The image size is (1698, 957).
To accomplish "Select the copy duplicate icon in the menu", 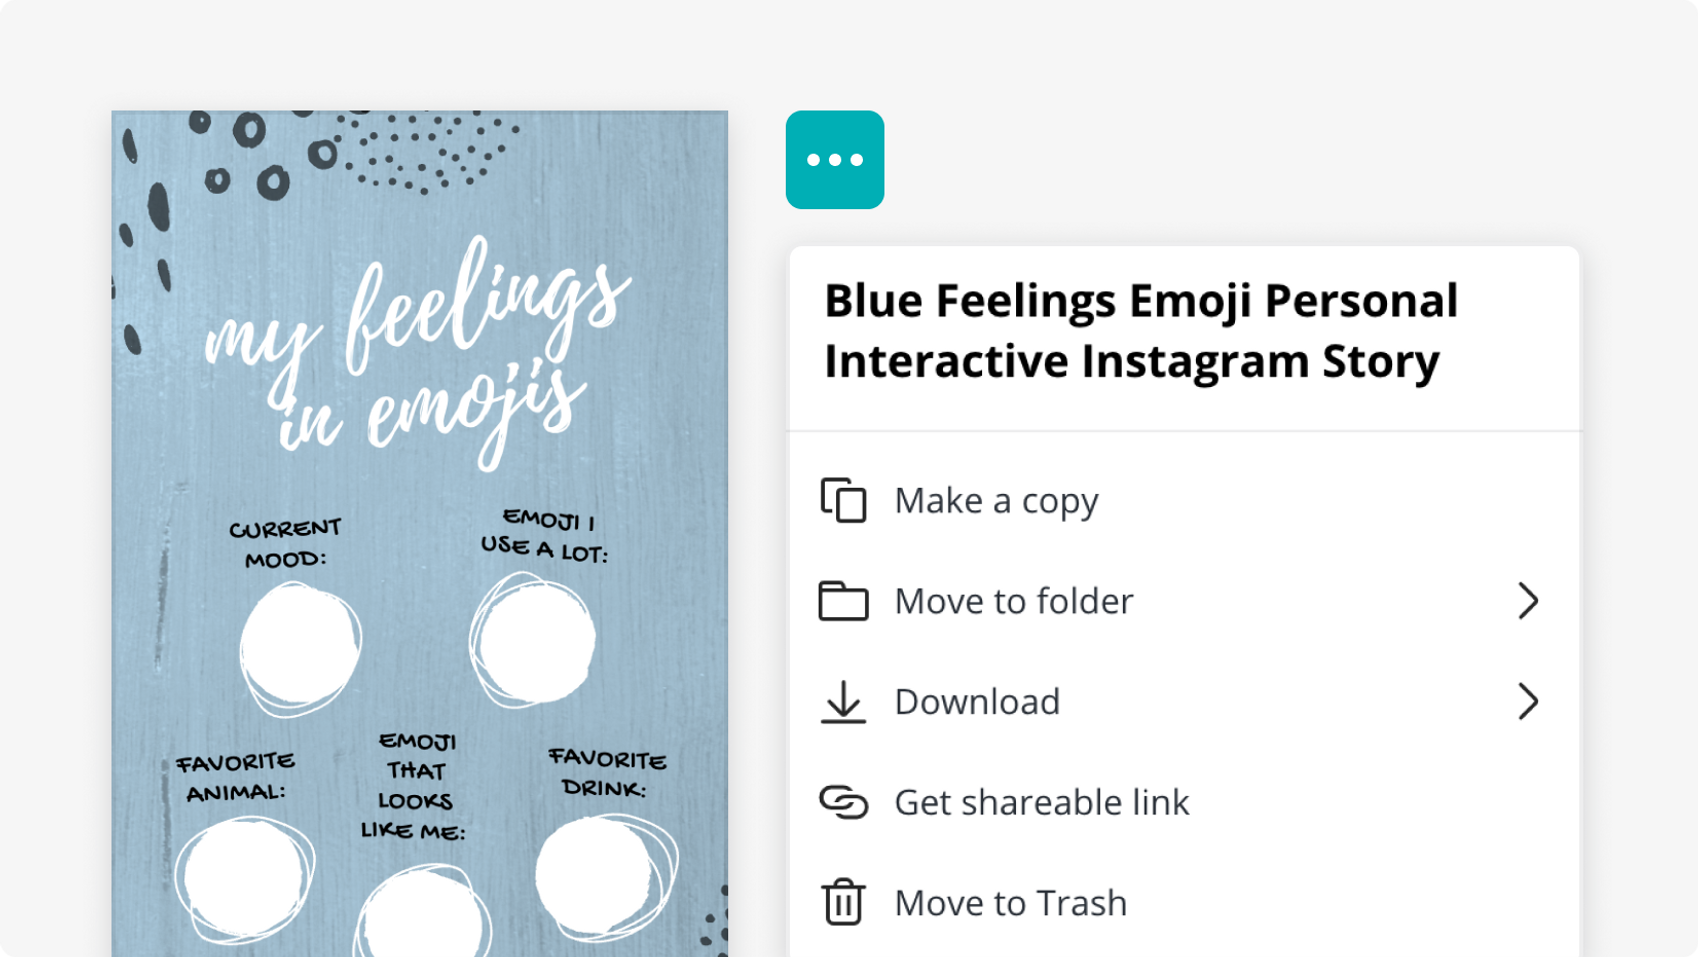I will 844,501.
